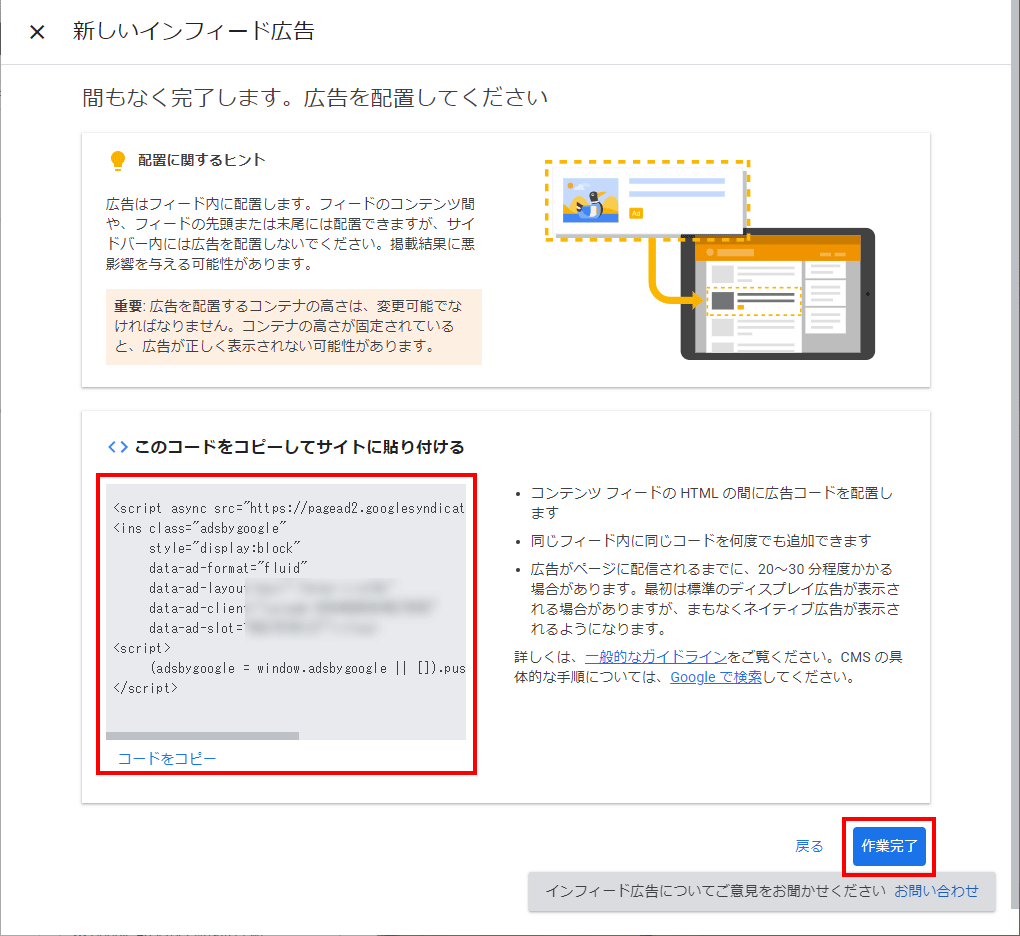The width and height of the screenshot is (1020, 936).
Task: Open the 一般的なガイドライン link
Action: (656, 657)
